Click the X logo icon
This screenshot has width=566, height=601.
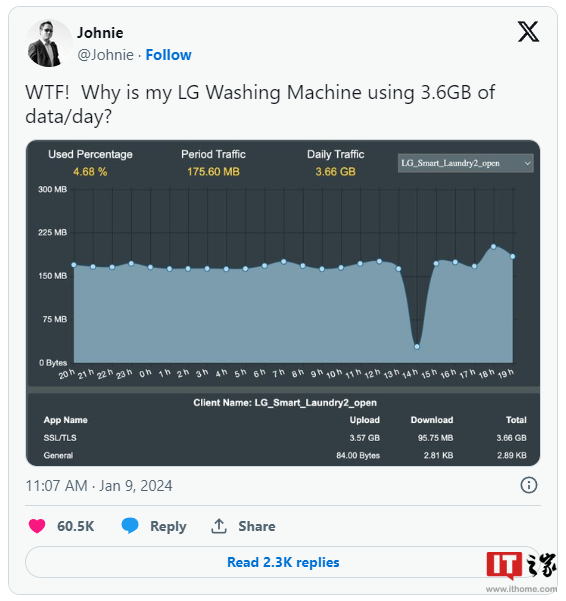528,32
